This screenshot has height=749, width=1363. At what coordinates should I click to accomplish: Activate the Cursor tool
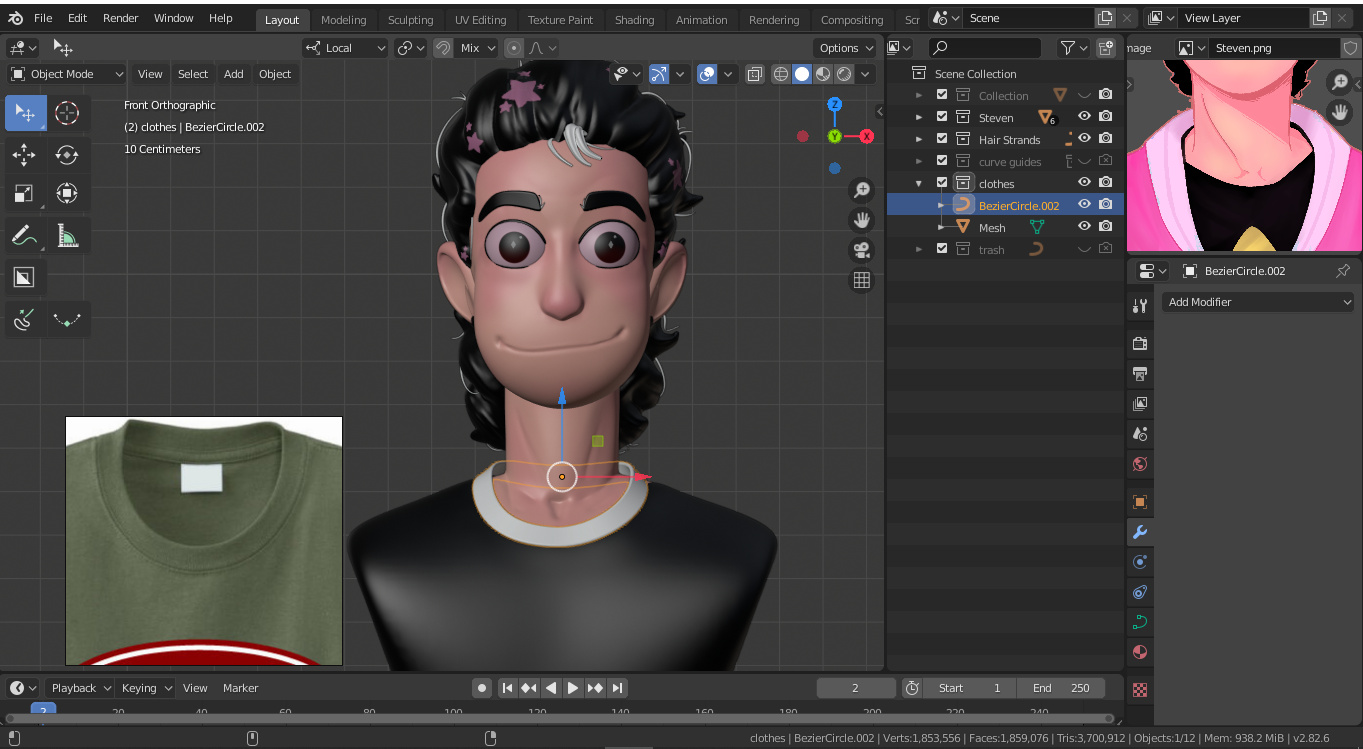pyautogui.click(x=67, y=113)
